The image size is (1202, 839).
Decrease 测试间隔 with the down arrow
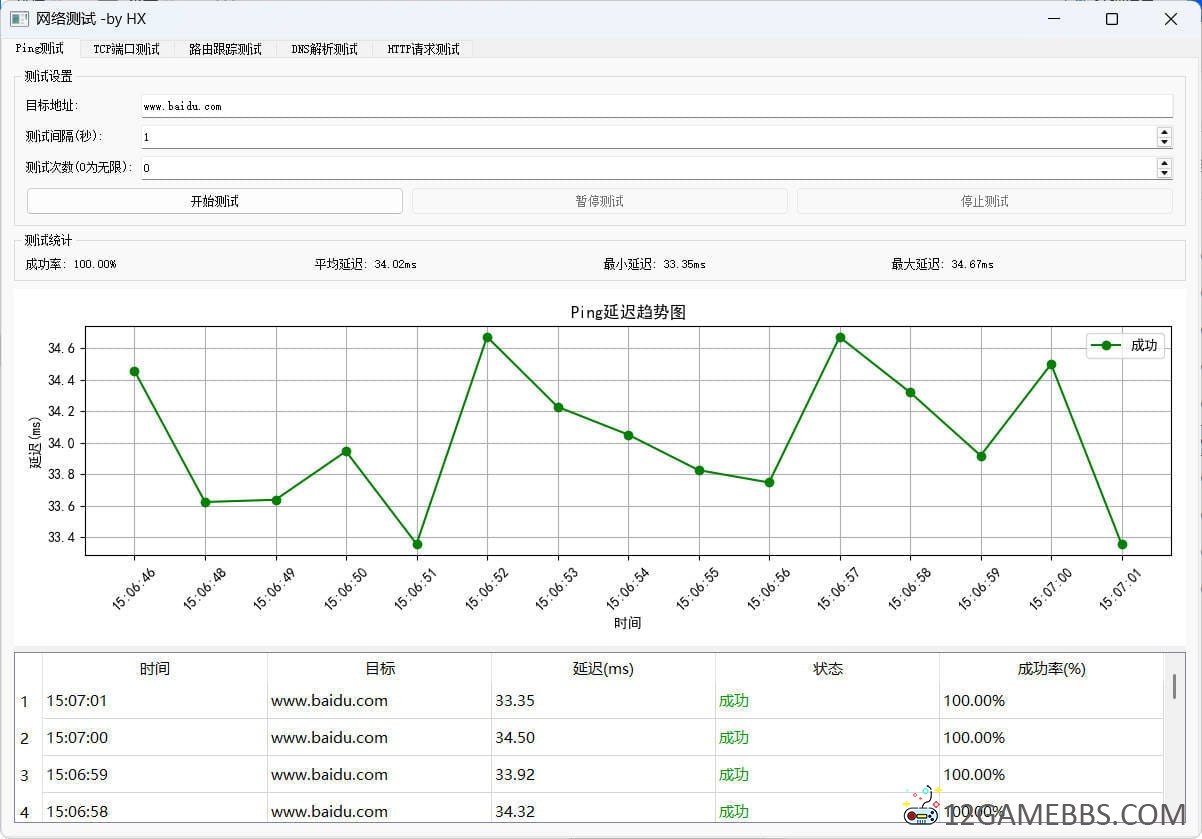1164,142
